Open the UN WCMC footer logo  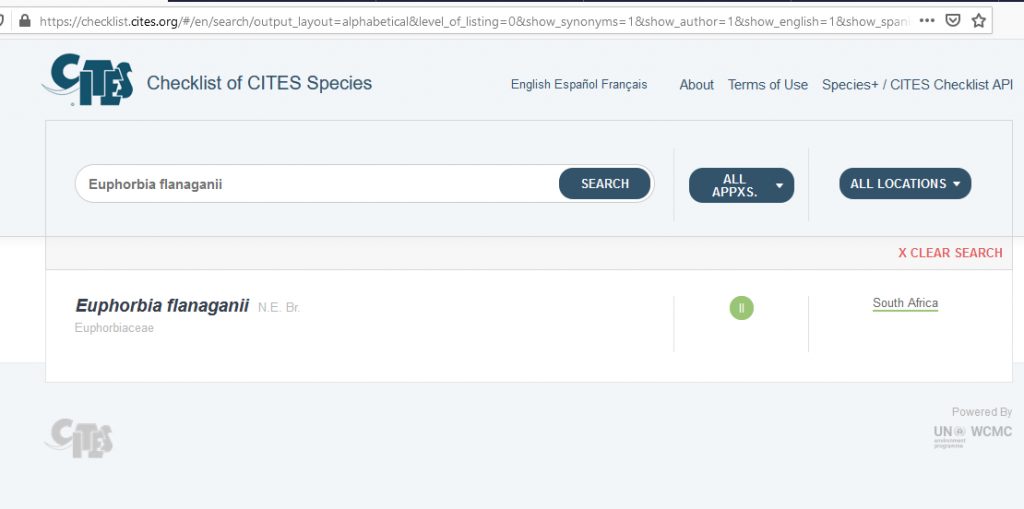point(972,436)
